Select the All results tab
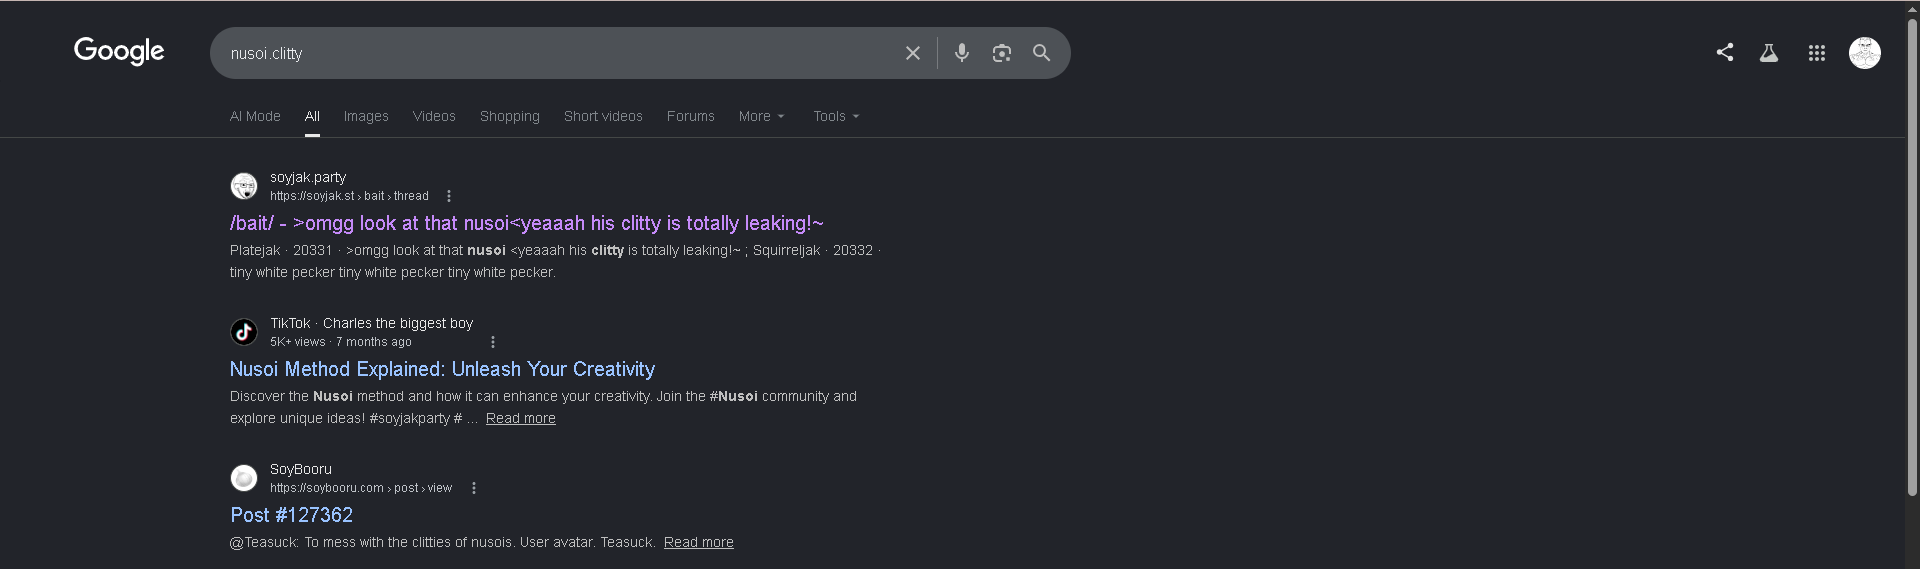 click(x=312, y=116)
